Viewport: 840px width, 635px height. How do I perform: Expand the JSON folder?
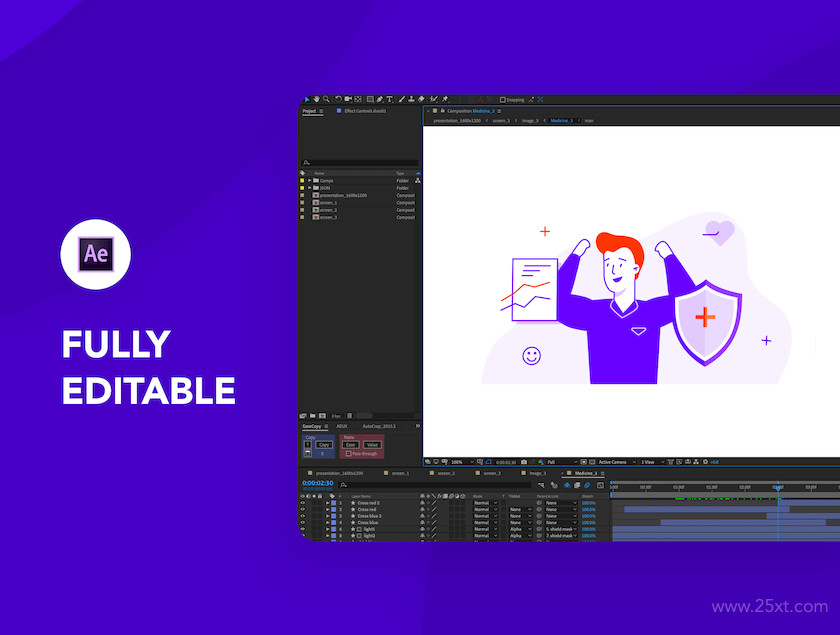310,188
